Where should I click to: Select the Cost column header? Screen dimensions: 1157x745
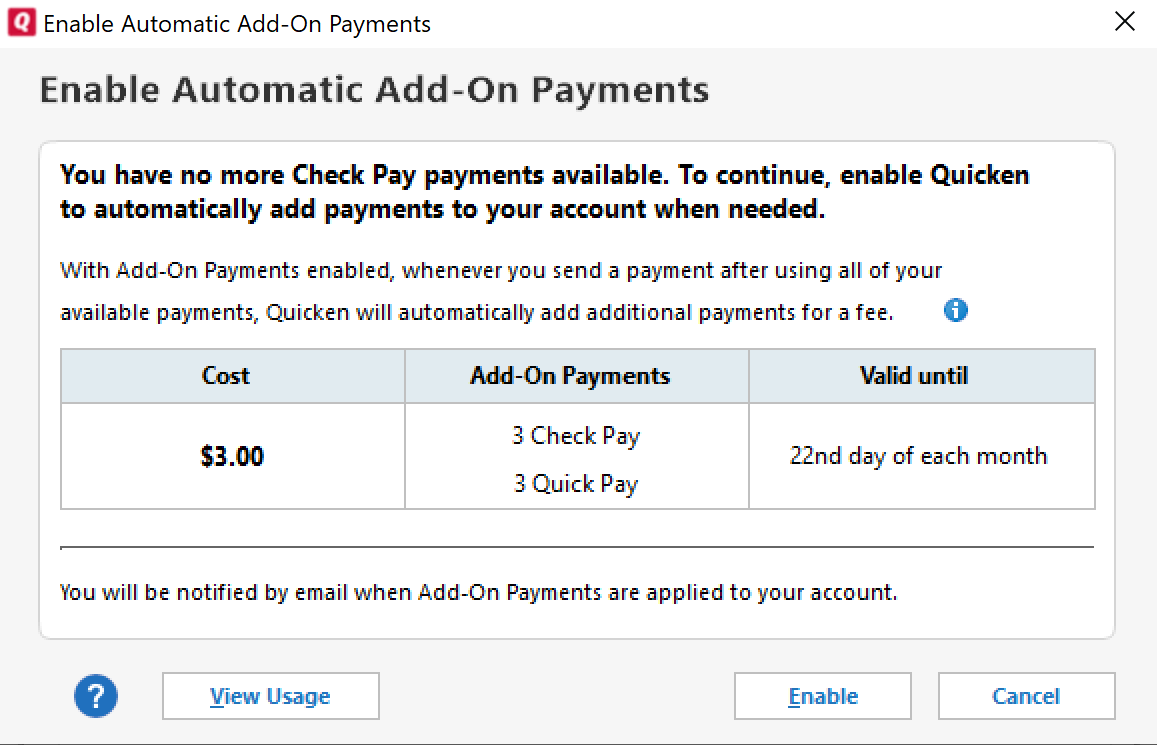[232, 376]
